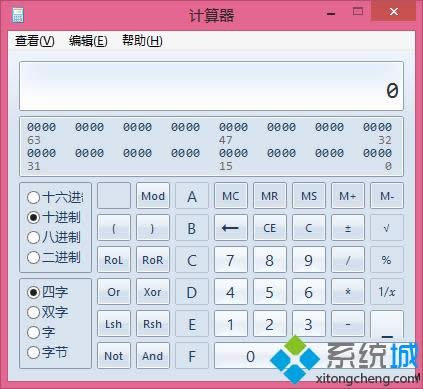Image resolution: width=423 pixels, height=389 pixels.
Task: Click the number 5 key
Action: coord(270,292)
